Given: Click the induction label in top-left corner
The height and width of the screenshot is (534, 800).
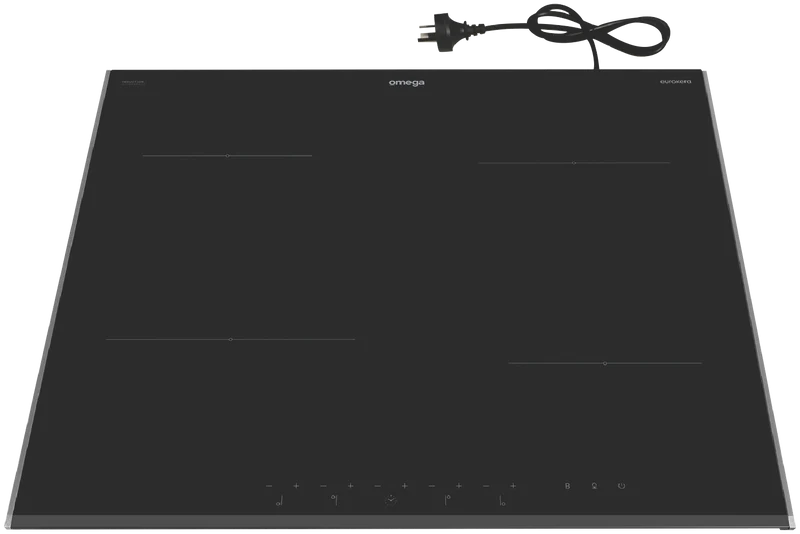Looking at the screenshot, I should pos(133,82).
